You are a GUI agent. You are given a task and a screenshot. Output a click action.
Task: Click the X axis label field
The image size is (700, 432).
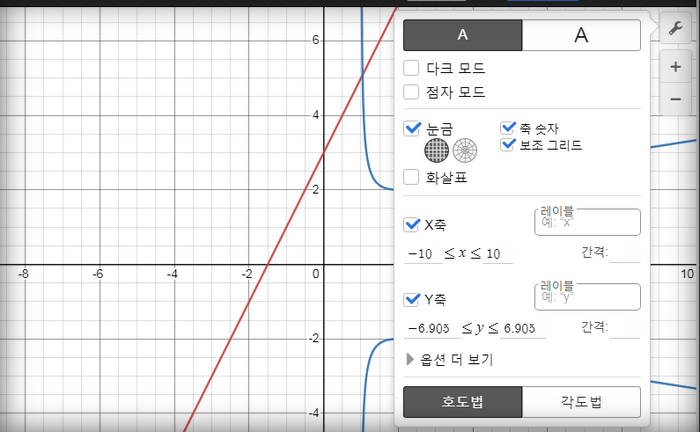click(588, 222)
